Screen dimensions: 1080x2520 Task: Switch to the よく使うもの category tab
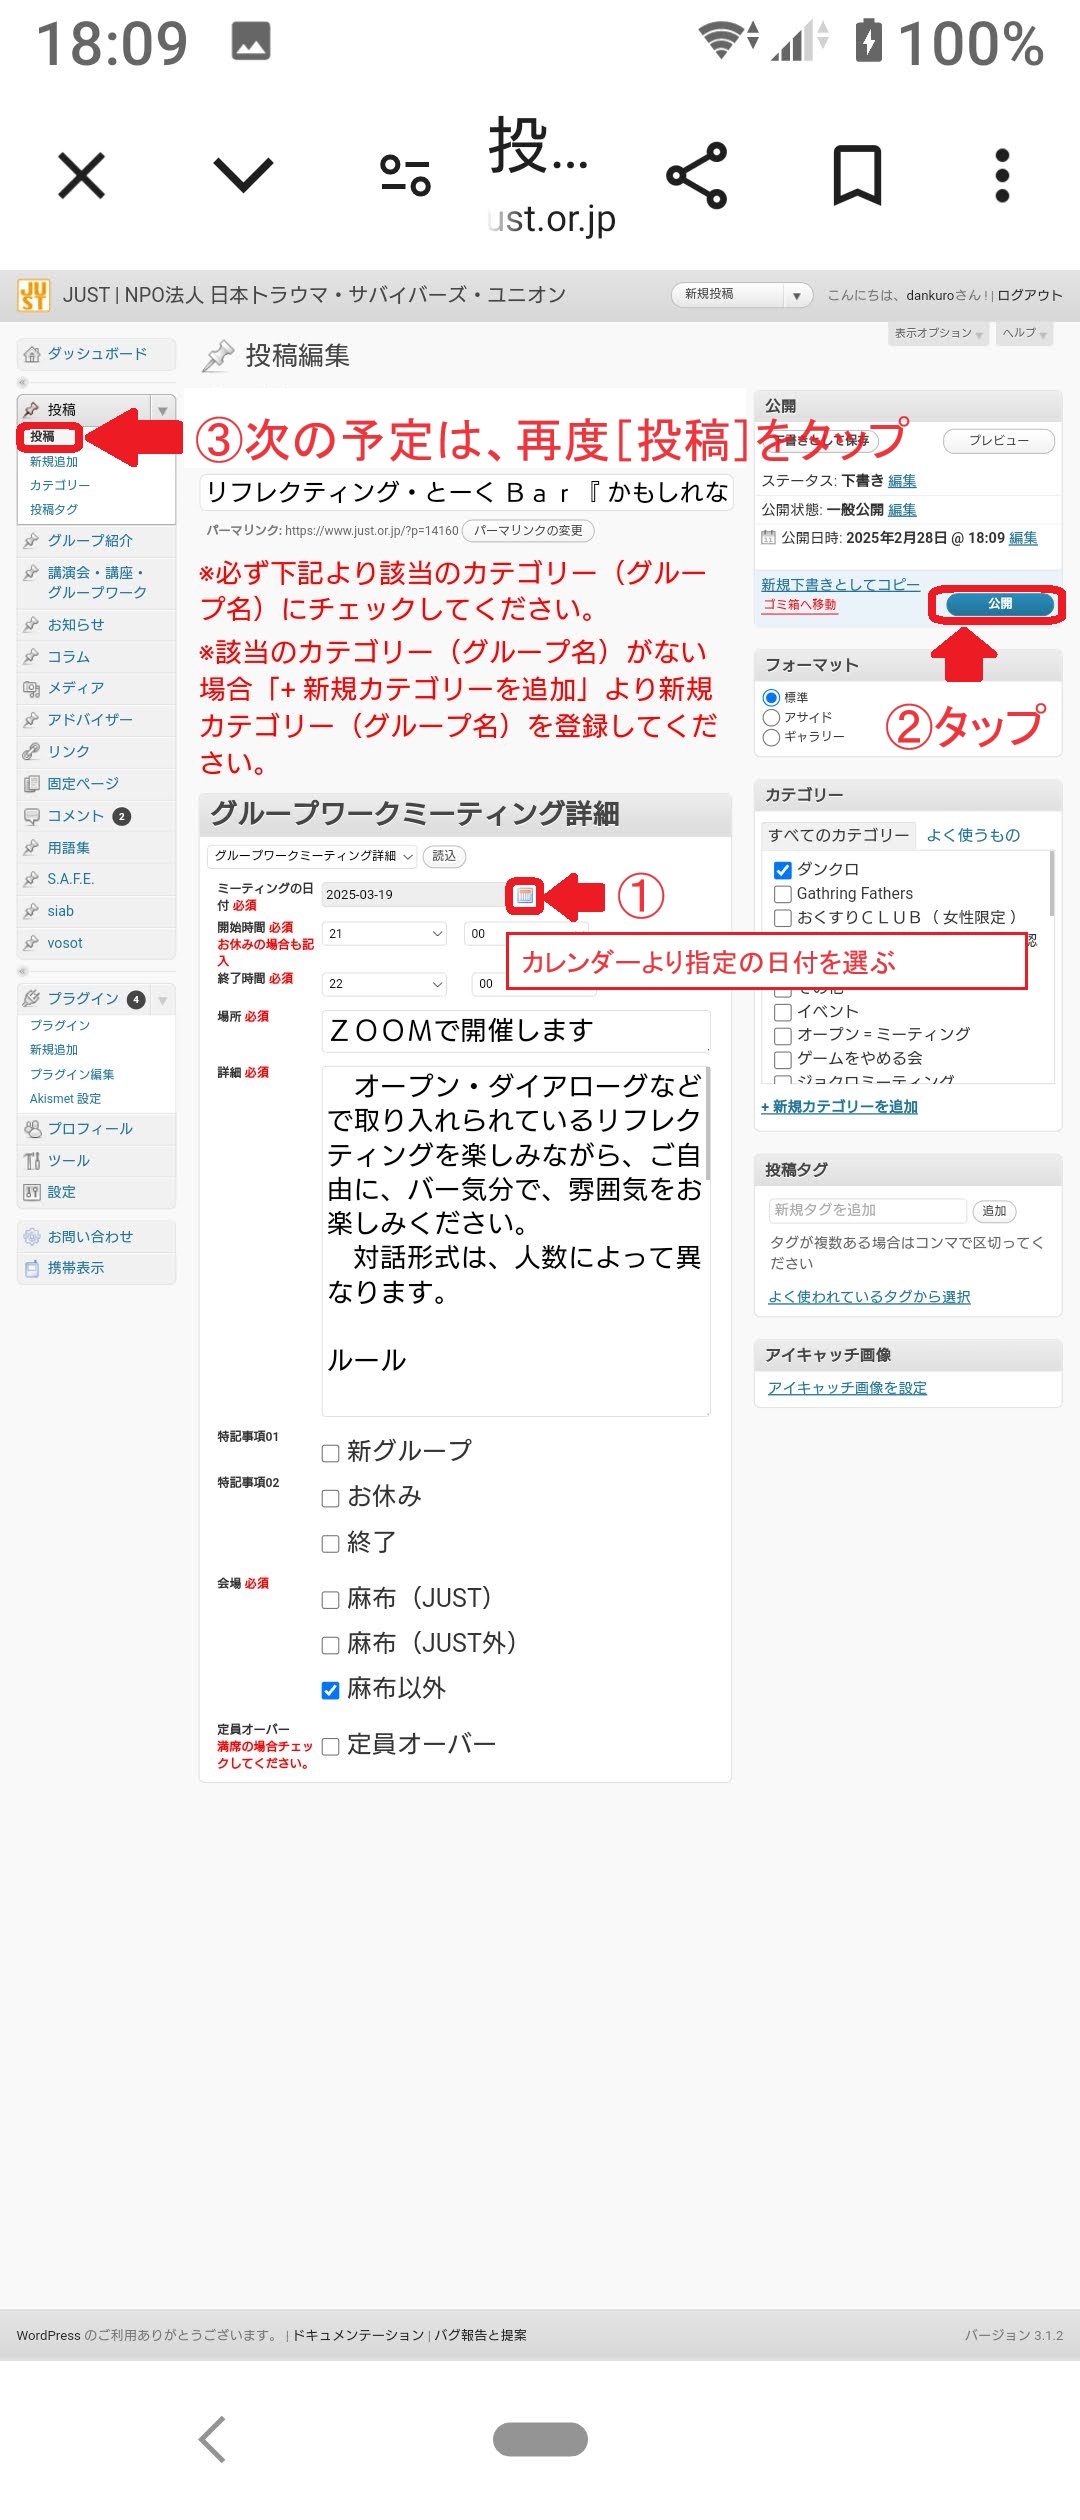coord(972,835)
